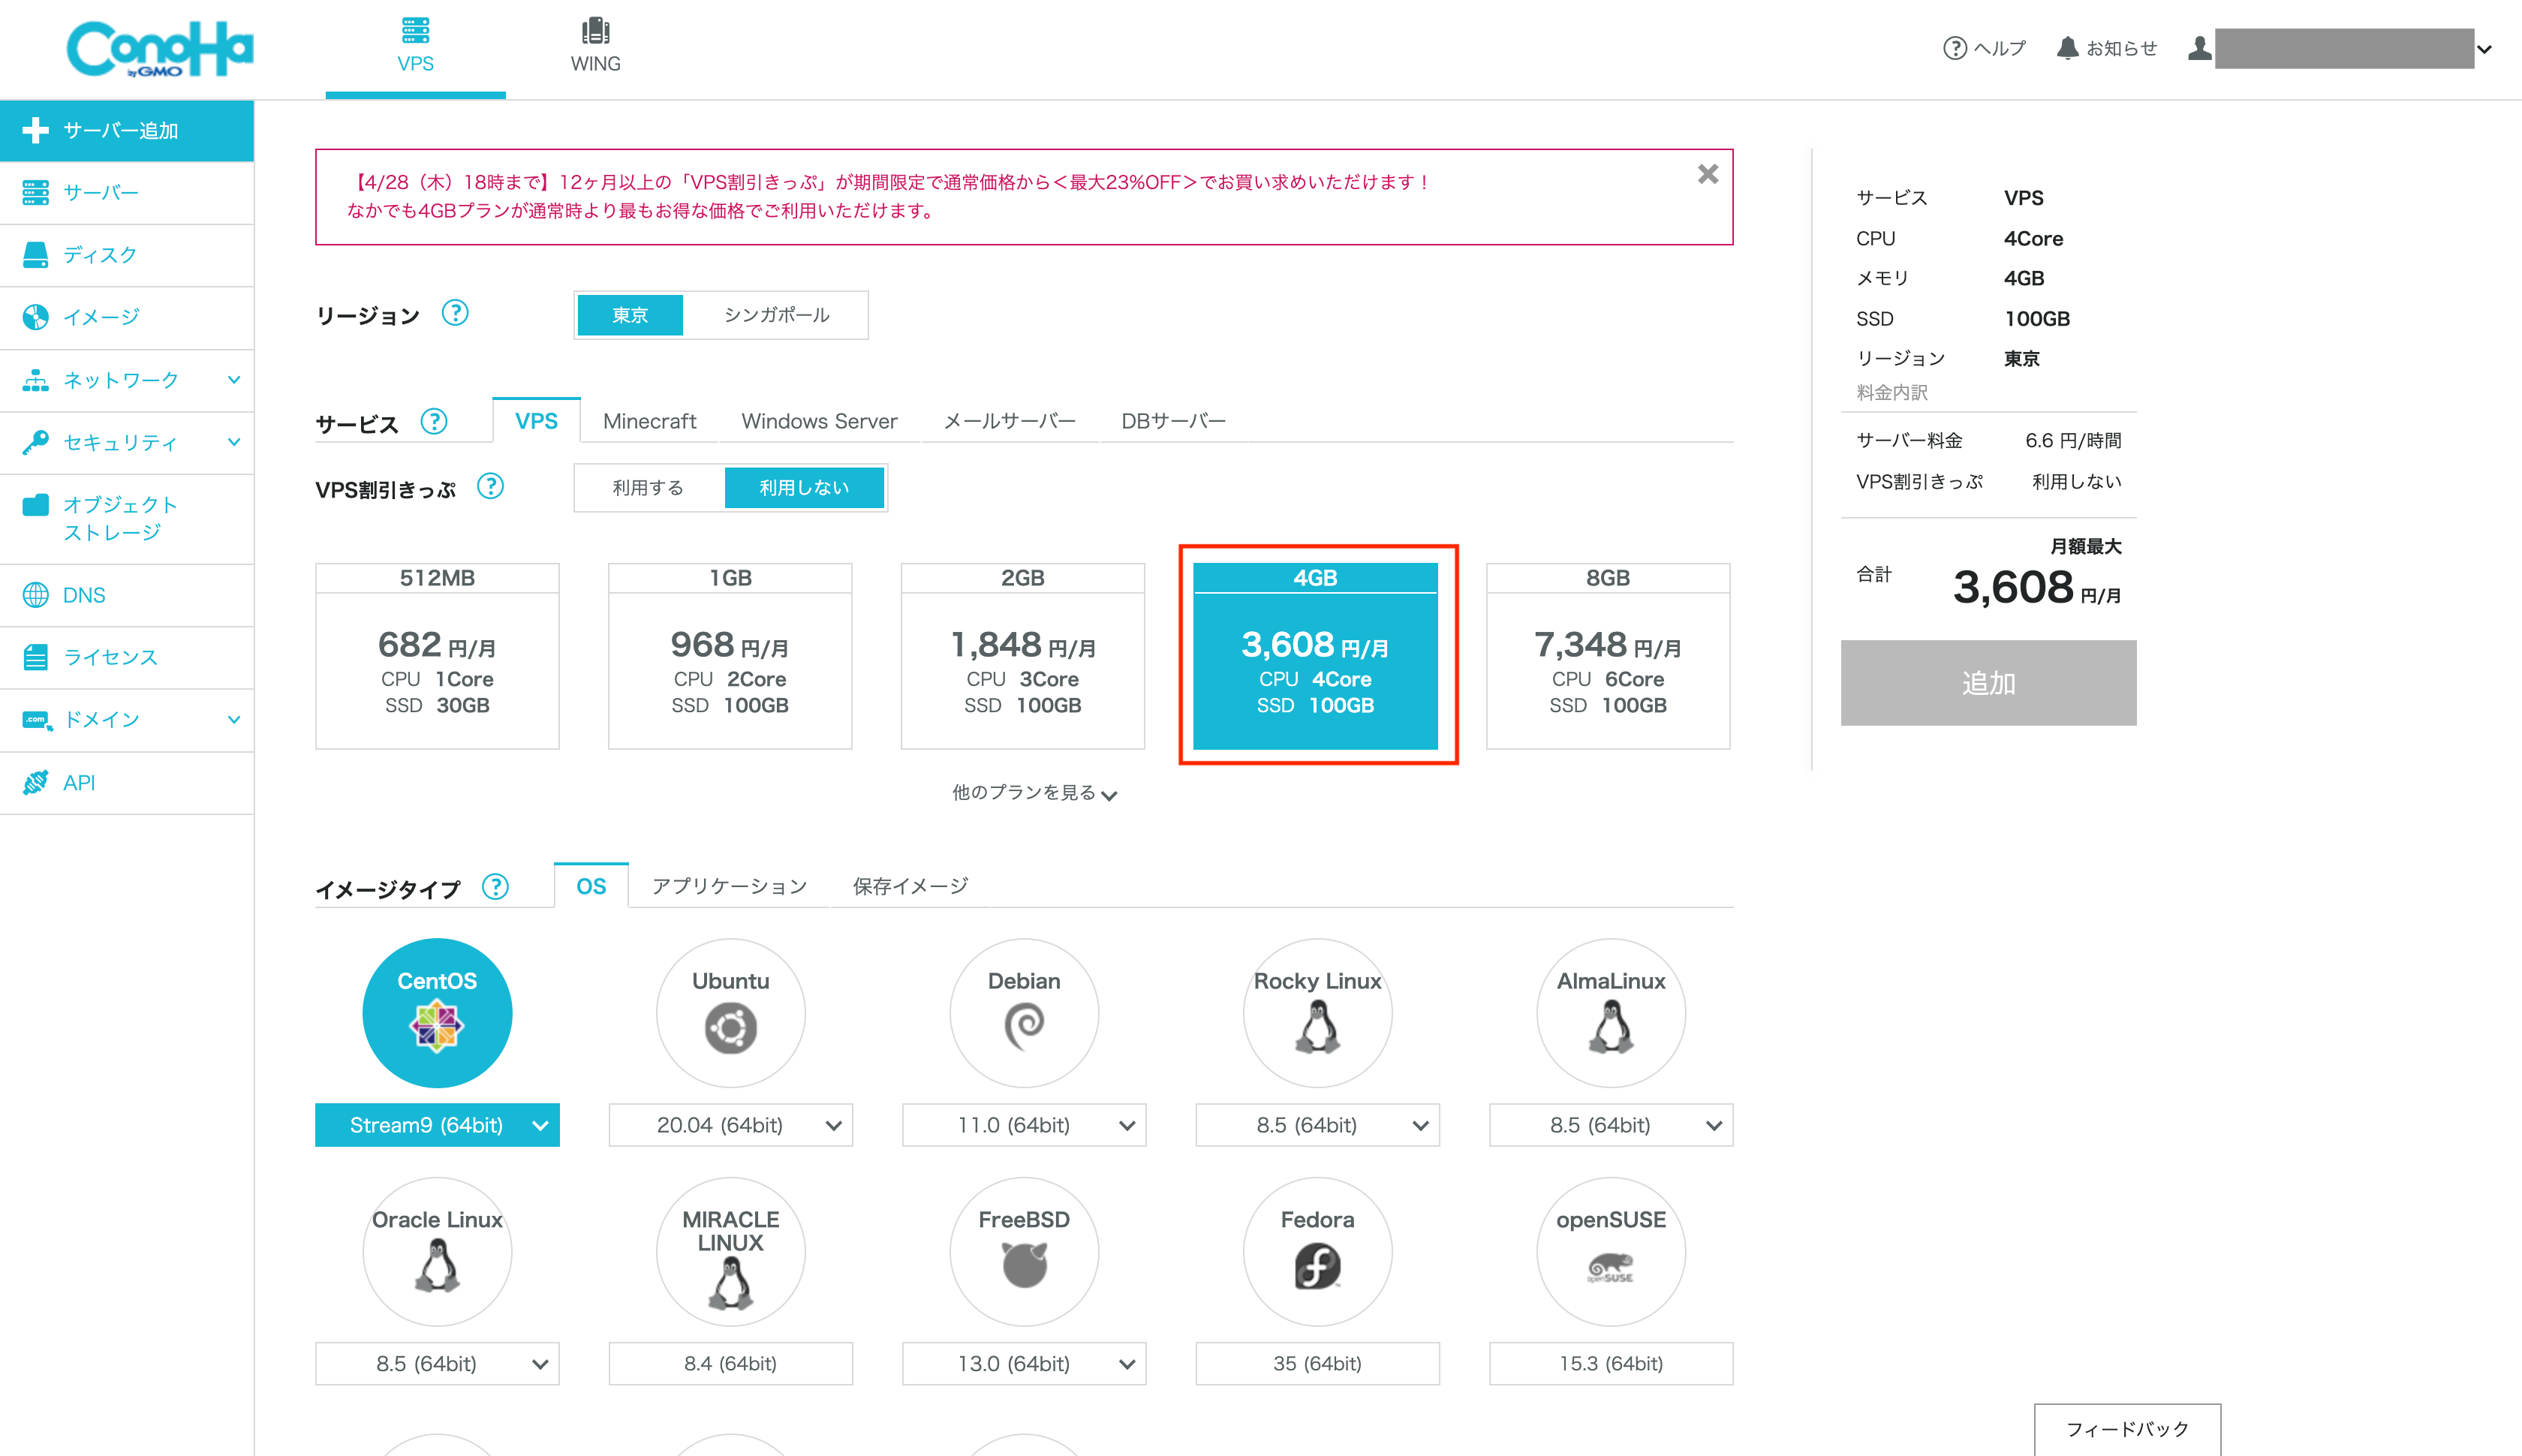The width and height of the screenshot is (2522, 1456).
Task: Open the サーバー sidebar item
Action: coord(127,193)
